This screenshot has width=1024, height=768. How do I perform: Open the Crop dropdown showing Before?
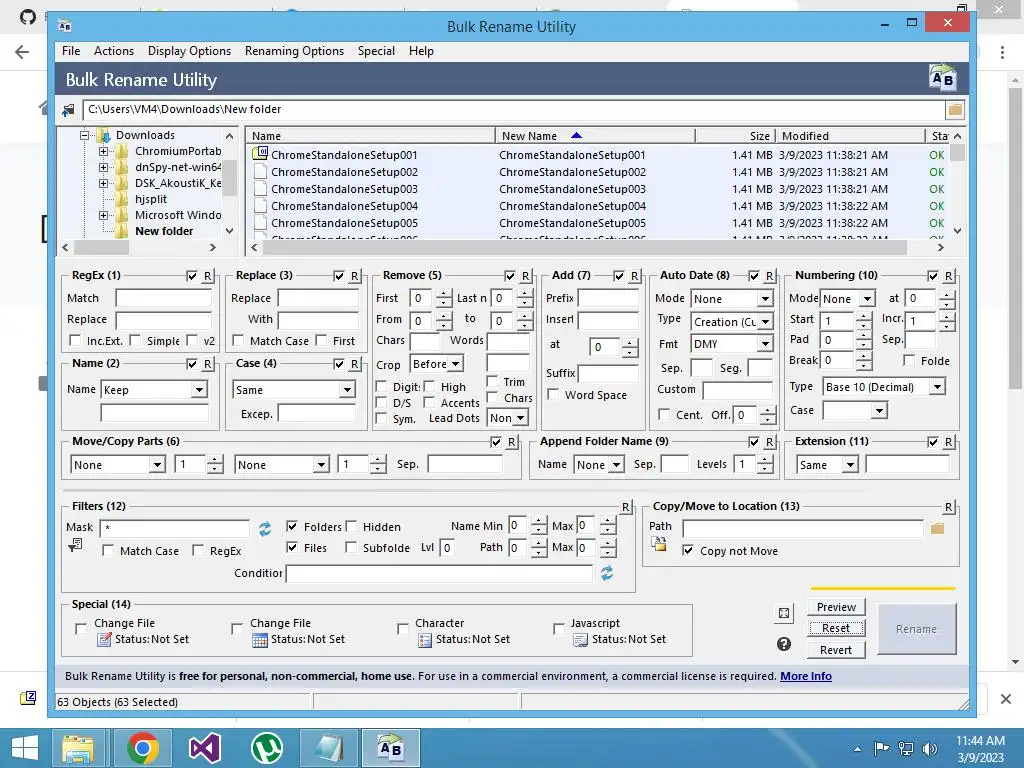(x=456, y=364)
